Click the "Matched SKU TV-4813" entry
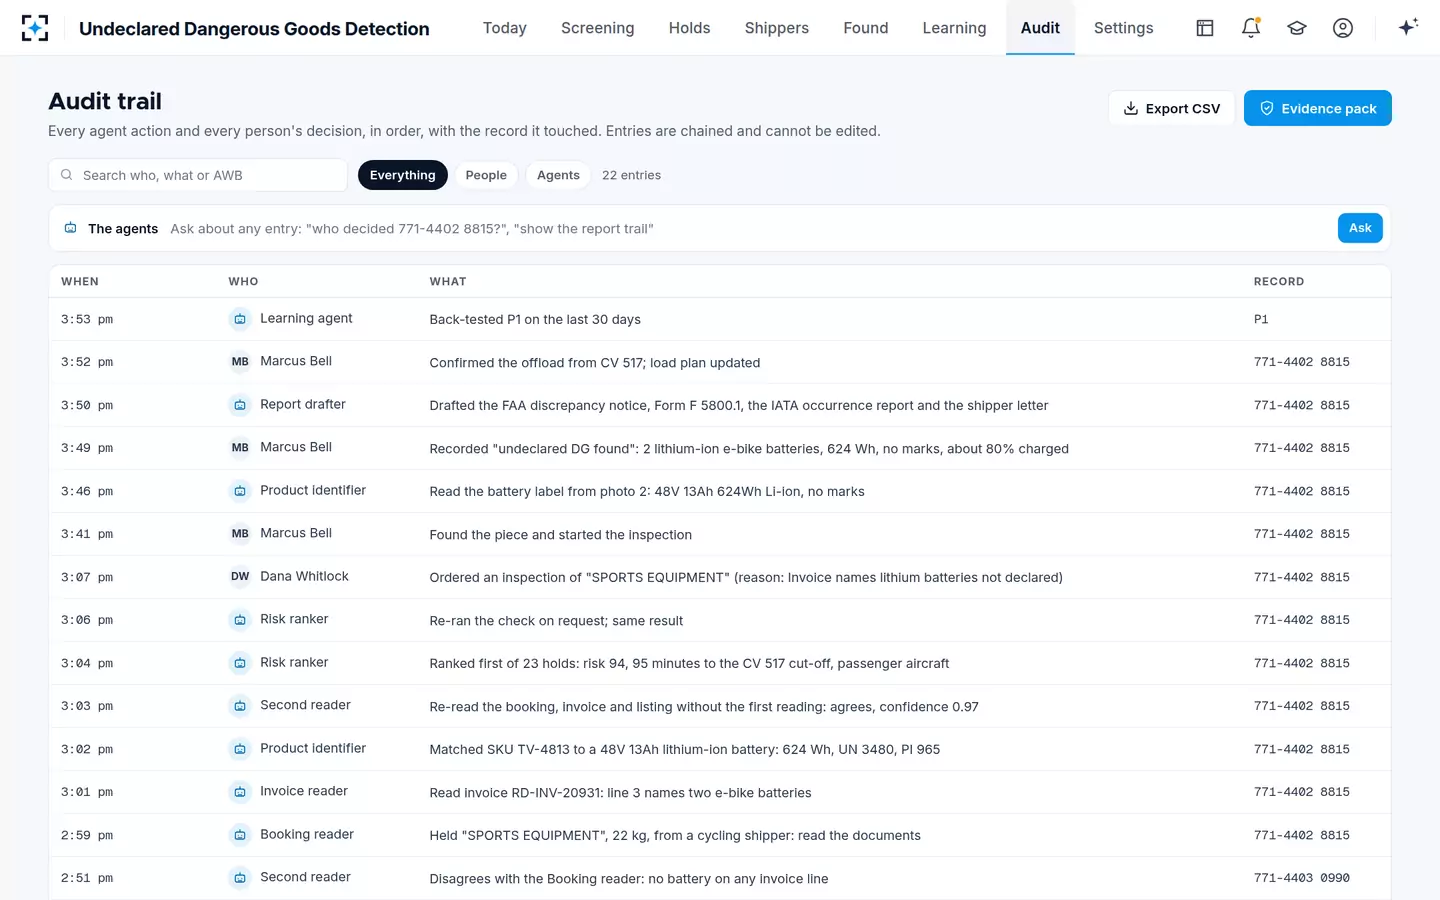 [684, 750]
